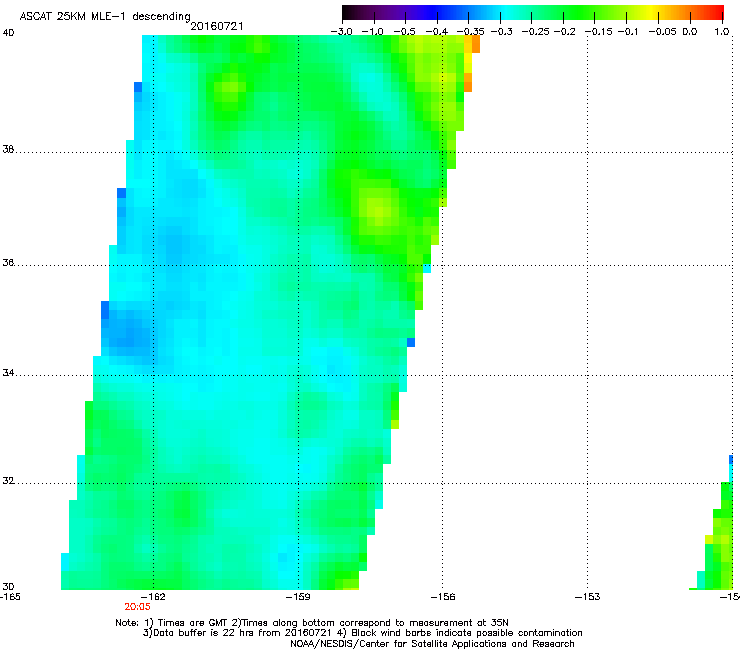This screenshot has height=650, width=740.
Task: Click the 'NOAA/NESDIS/Center for Satellite Applications' credit line
Action: (432, 644)
